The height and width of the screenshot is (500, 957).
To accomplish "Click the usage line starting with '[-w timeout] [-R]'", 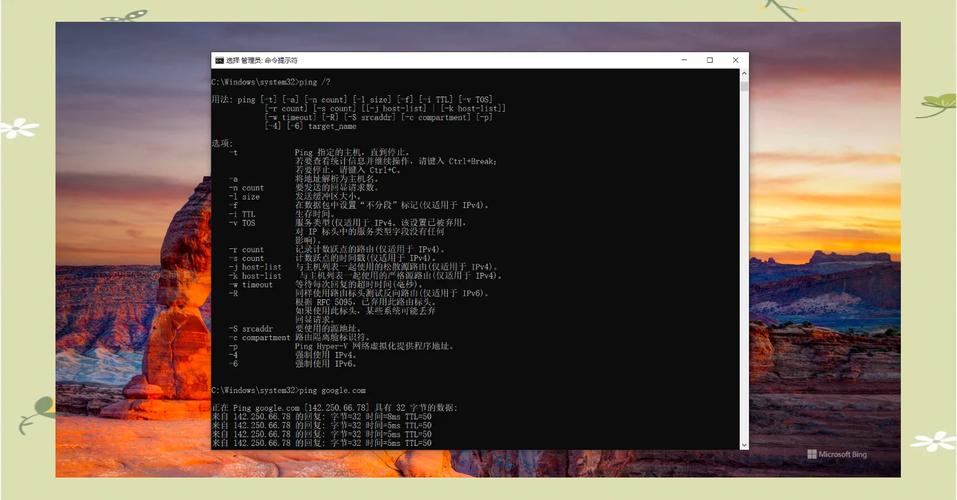I will pos(378,117).
